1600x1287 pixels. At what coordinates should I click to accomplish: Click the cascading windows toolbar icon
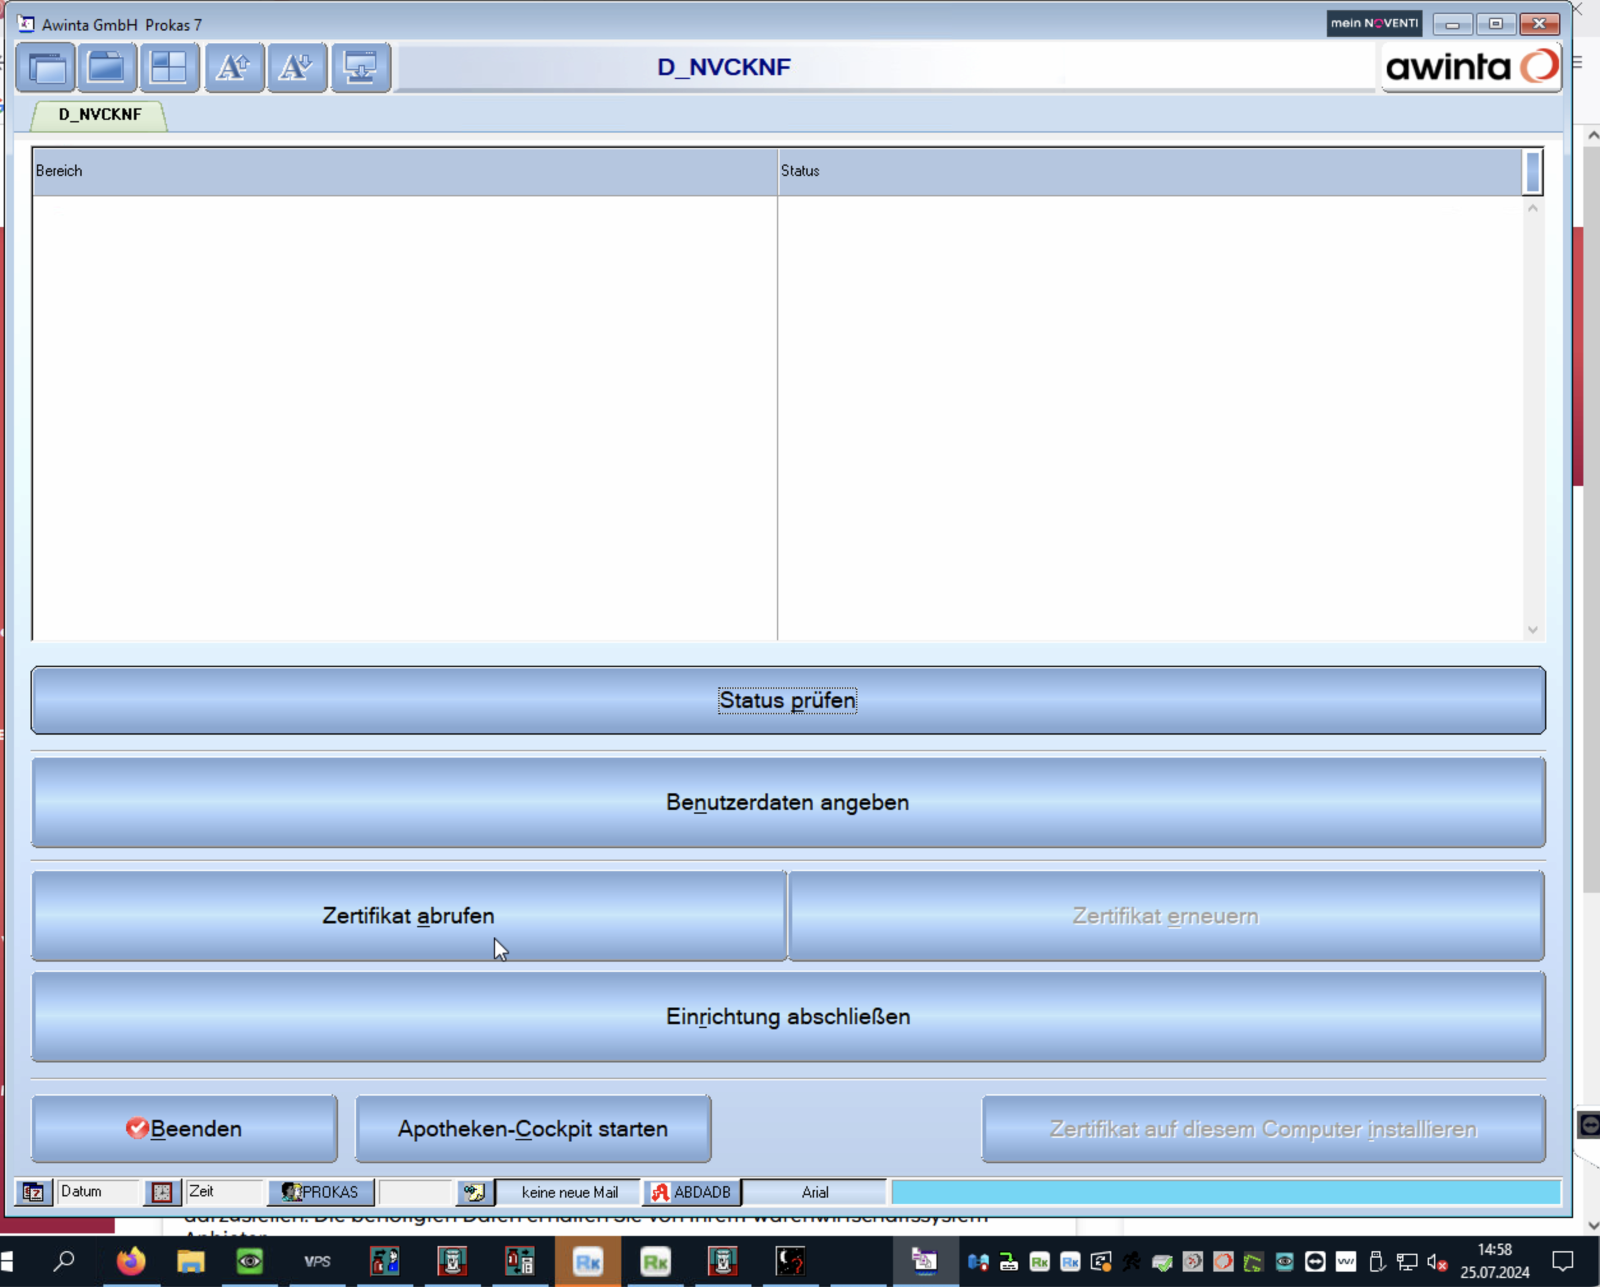click(x=46, y=68)
